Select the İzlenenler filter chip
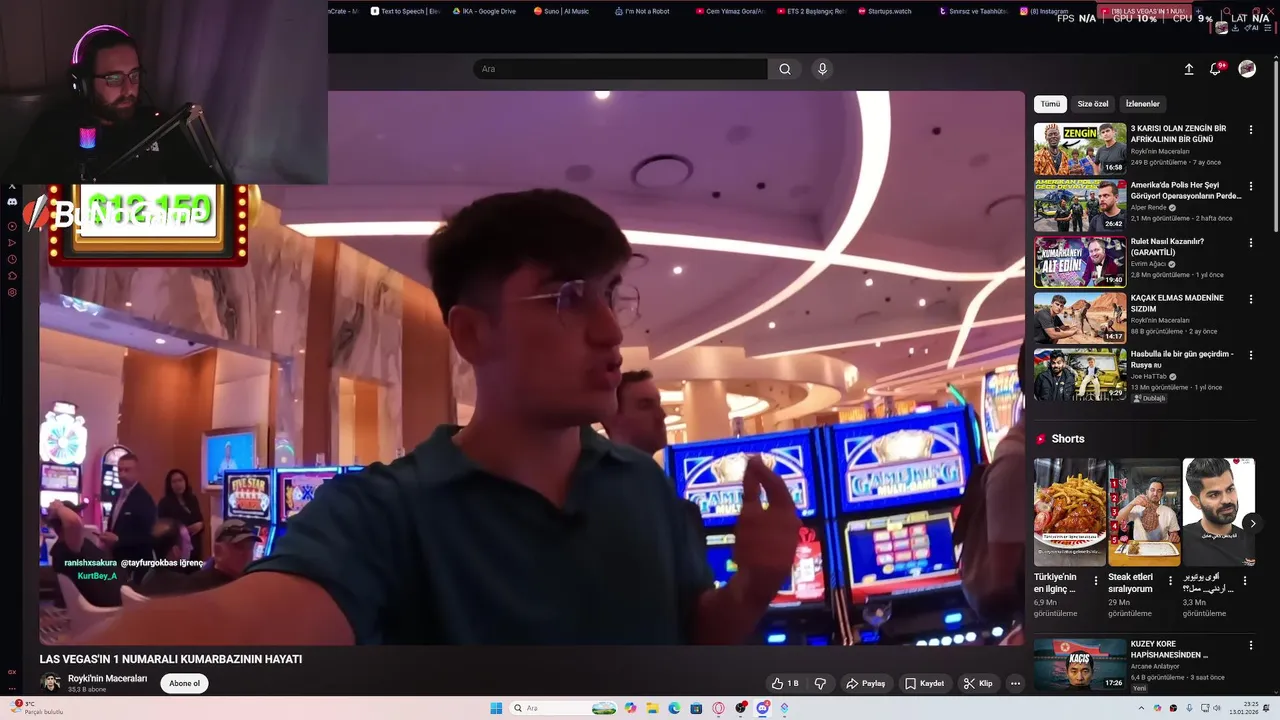The height and width of the screenshot is (720, 1280). click(x=1143, y=104)
